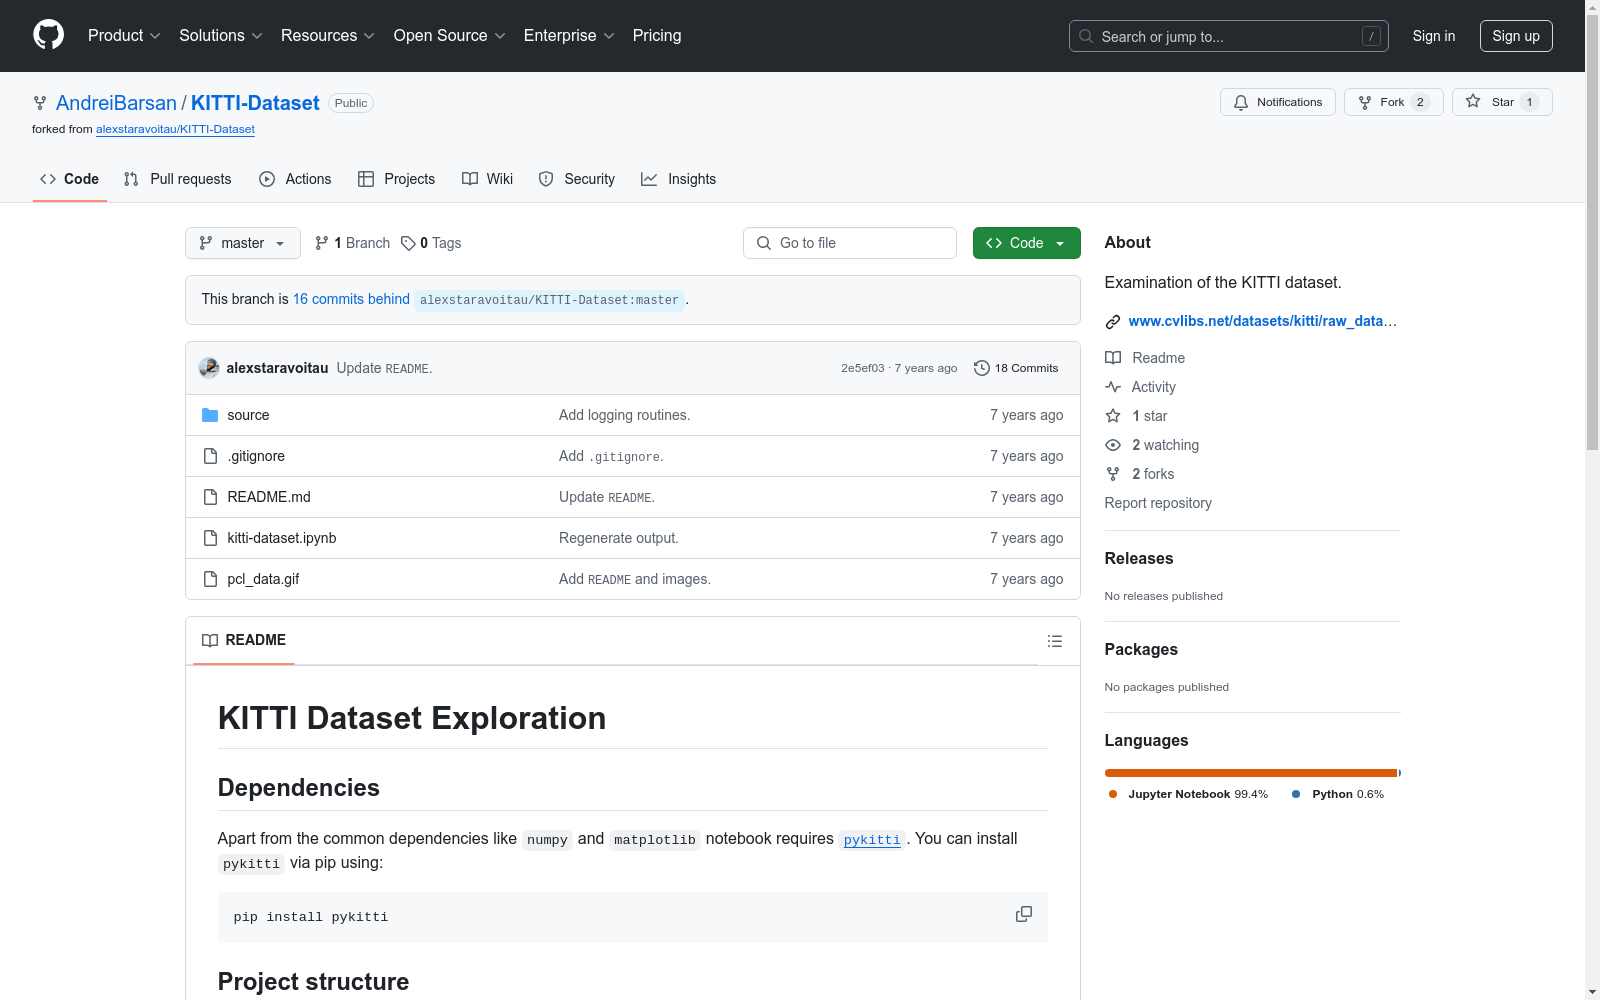Fork the repository with Fork button
The height and width of the screenshot is (1000, 1600).
coord(1394,102)
